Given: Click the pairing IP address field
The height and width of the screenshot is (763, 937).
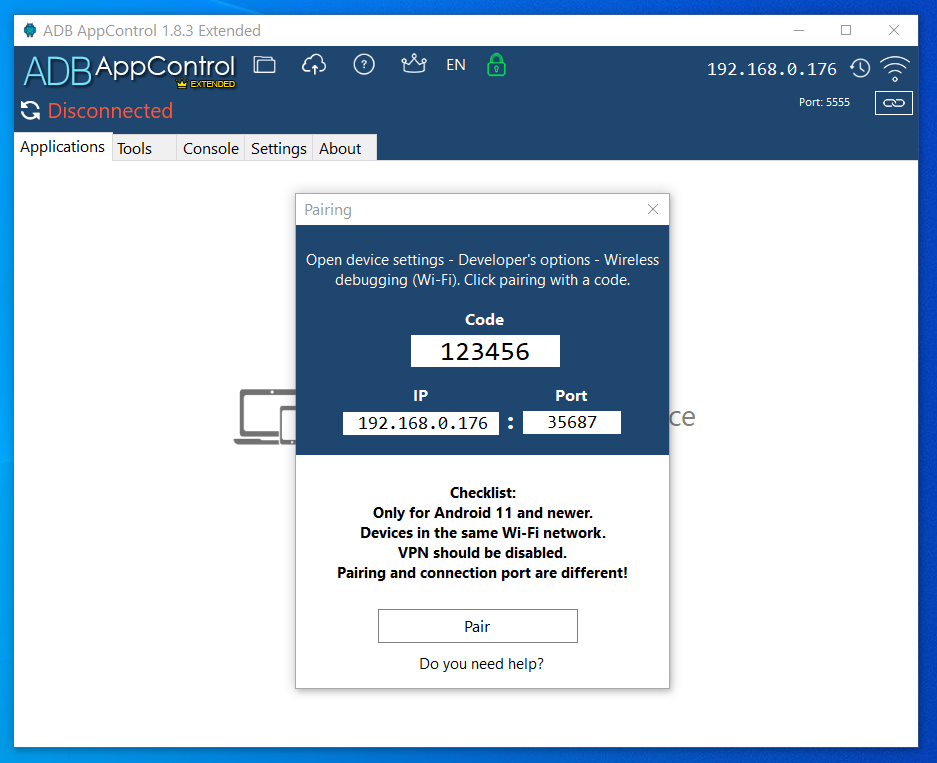Looking at the screenshot, I should pyautogui.click(x=421, y=423).
